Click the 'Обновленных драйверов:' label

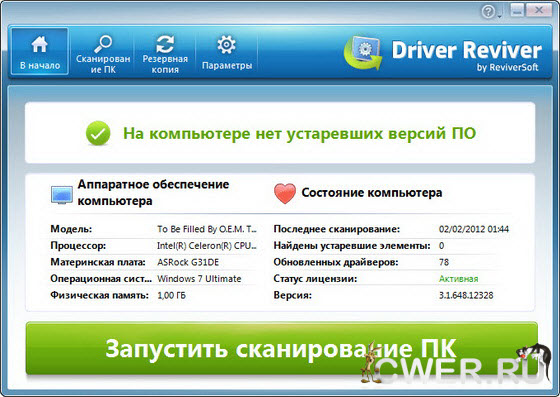(336, 262)
